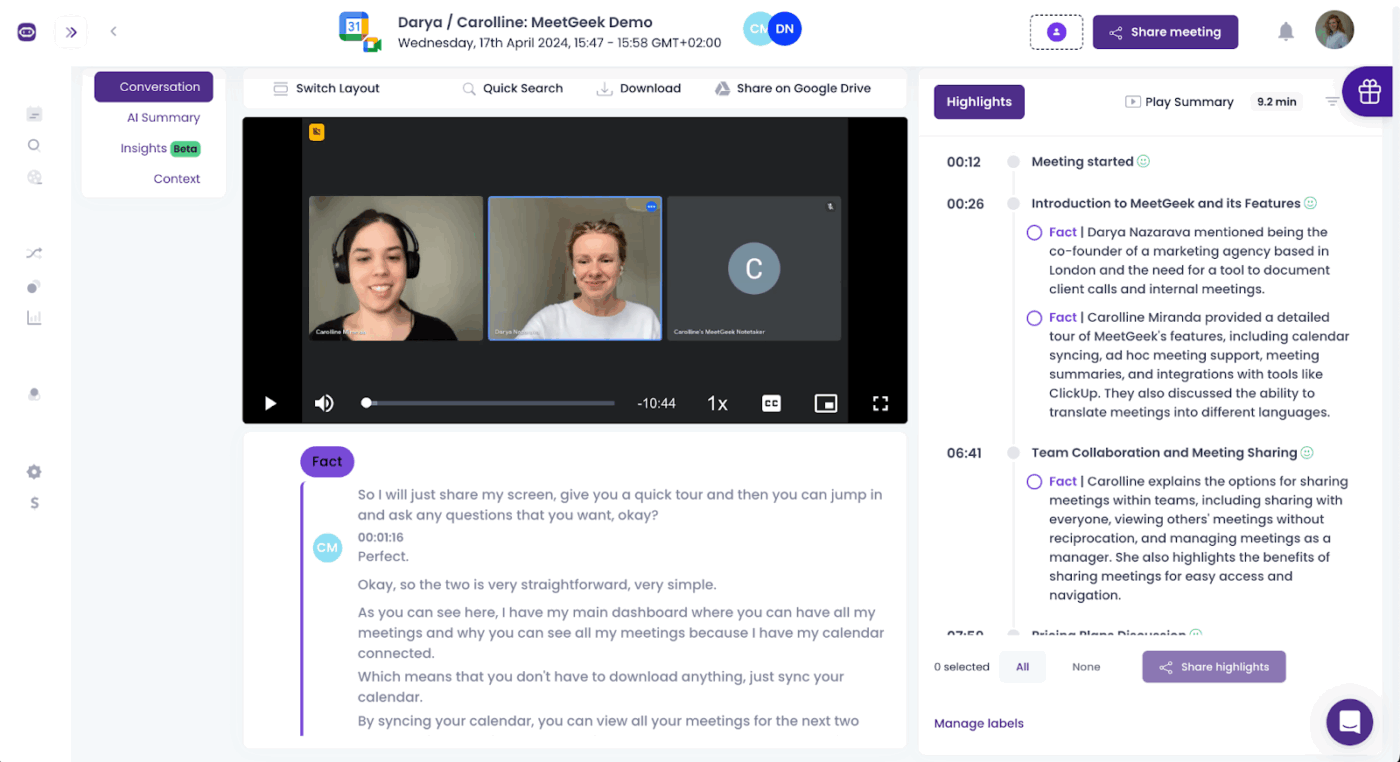1400x762 pixels.
Task: Click Share on Google Drive
Action: click(793, 88)
